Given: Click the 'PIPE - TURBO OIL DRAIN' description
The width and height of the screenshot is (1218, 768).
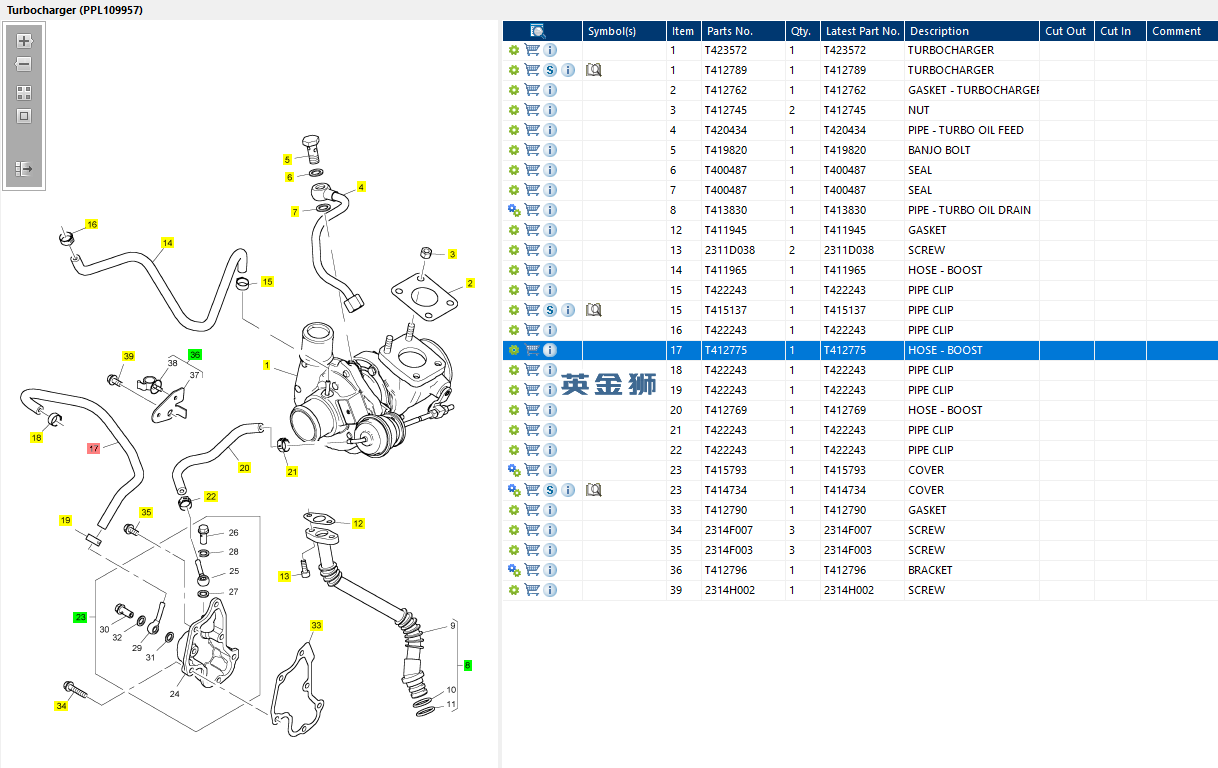Looking at the screenshot, I should pyautogui.click(x=969, y=210).
